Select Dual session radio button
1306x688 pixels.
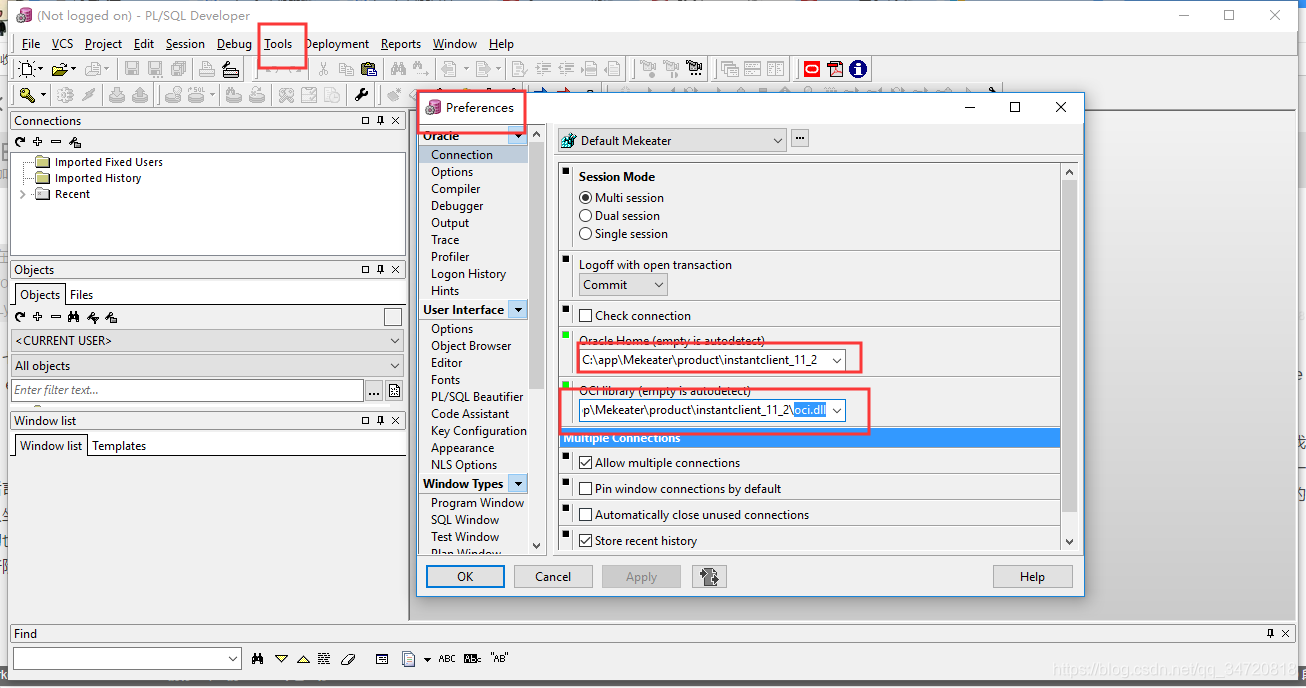point(586,216)
